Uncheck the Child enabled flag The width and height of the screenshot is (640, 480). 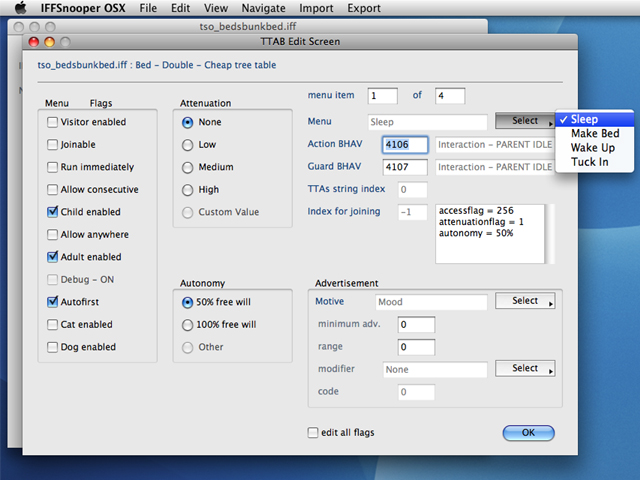tap(52, 212)
